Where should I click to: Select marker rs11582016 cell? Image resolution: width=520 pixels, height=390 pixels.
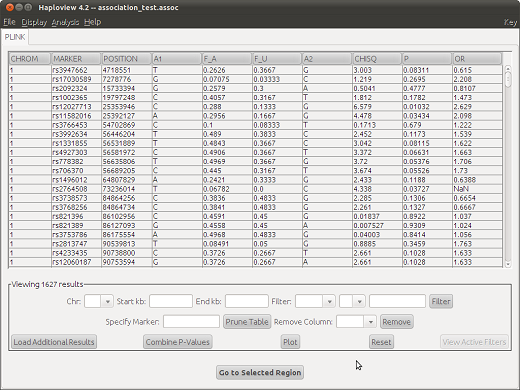tap(76, 116)
